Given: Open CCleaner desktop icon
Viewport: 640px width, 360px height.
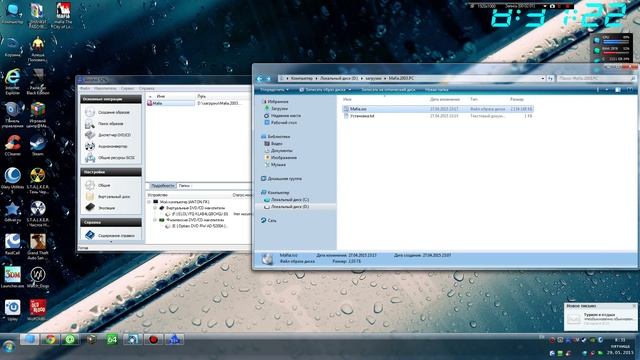Looking at the screenshot, I should click(x=13, y=146).
